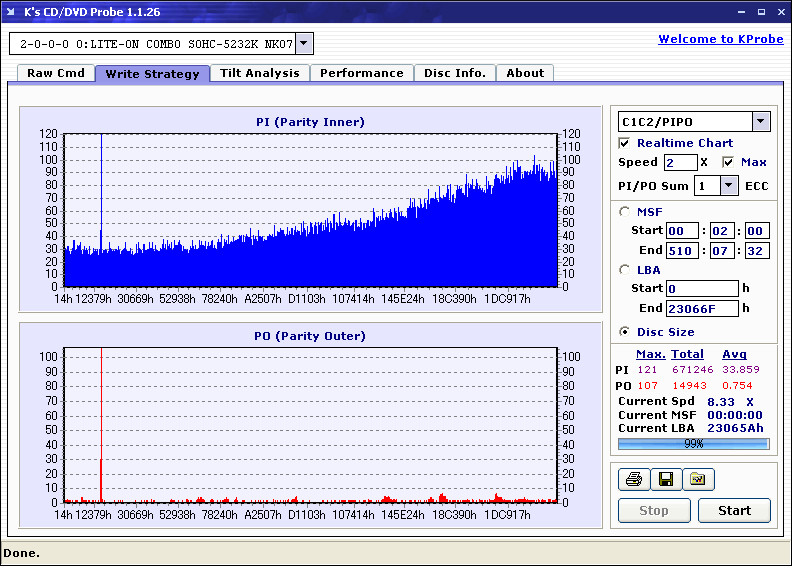
Task: Switch to the Tilt Analysis tab
Action: click(259, 73)
